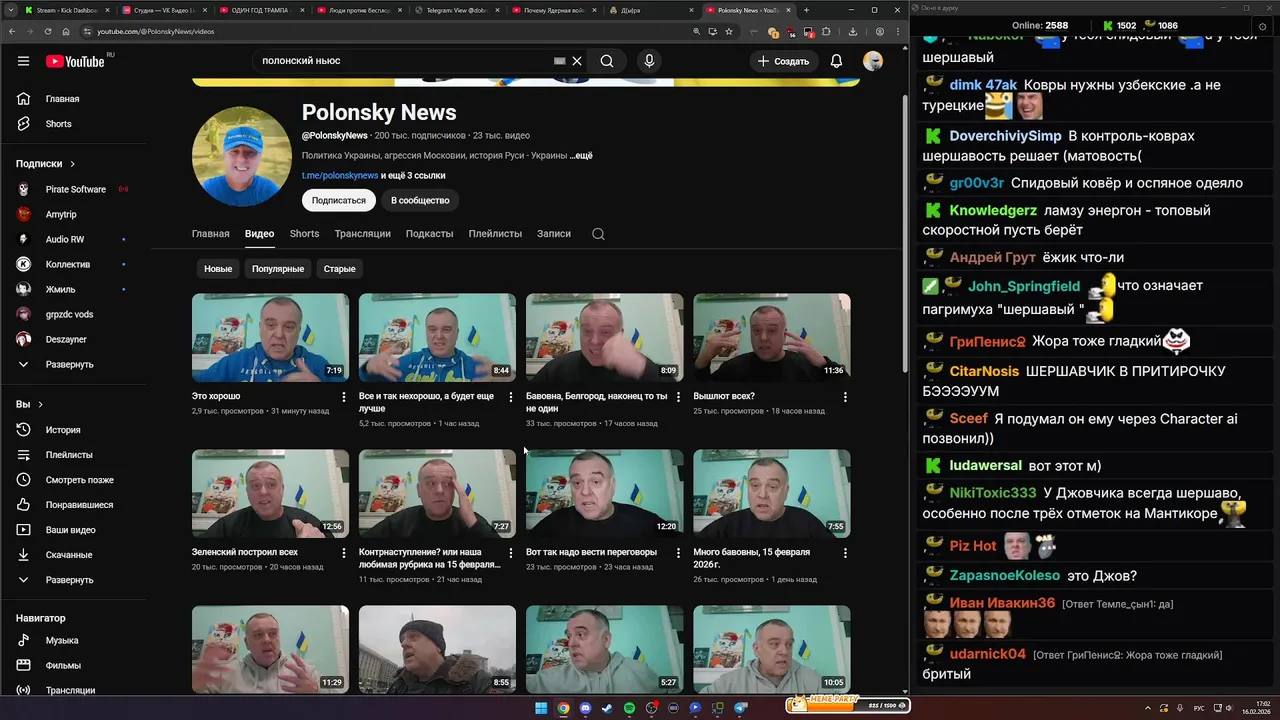Bookmark the page with the star icon
Viewport: 1280px width, 720px height.
click(x=730, y=31)
